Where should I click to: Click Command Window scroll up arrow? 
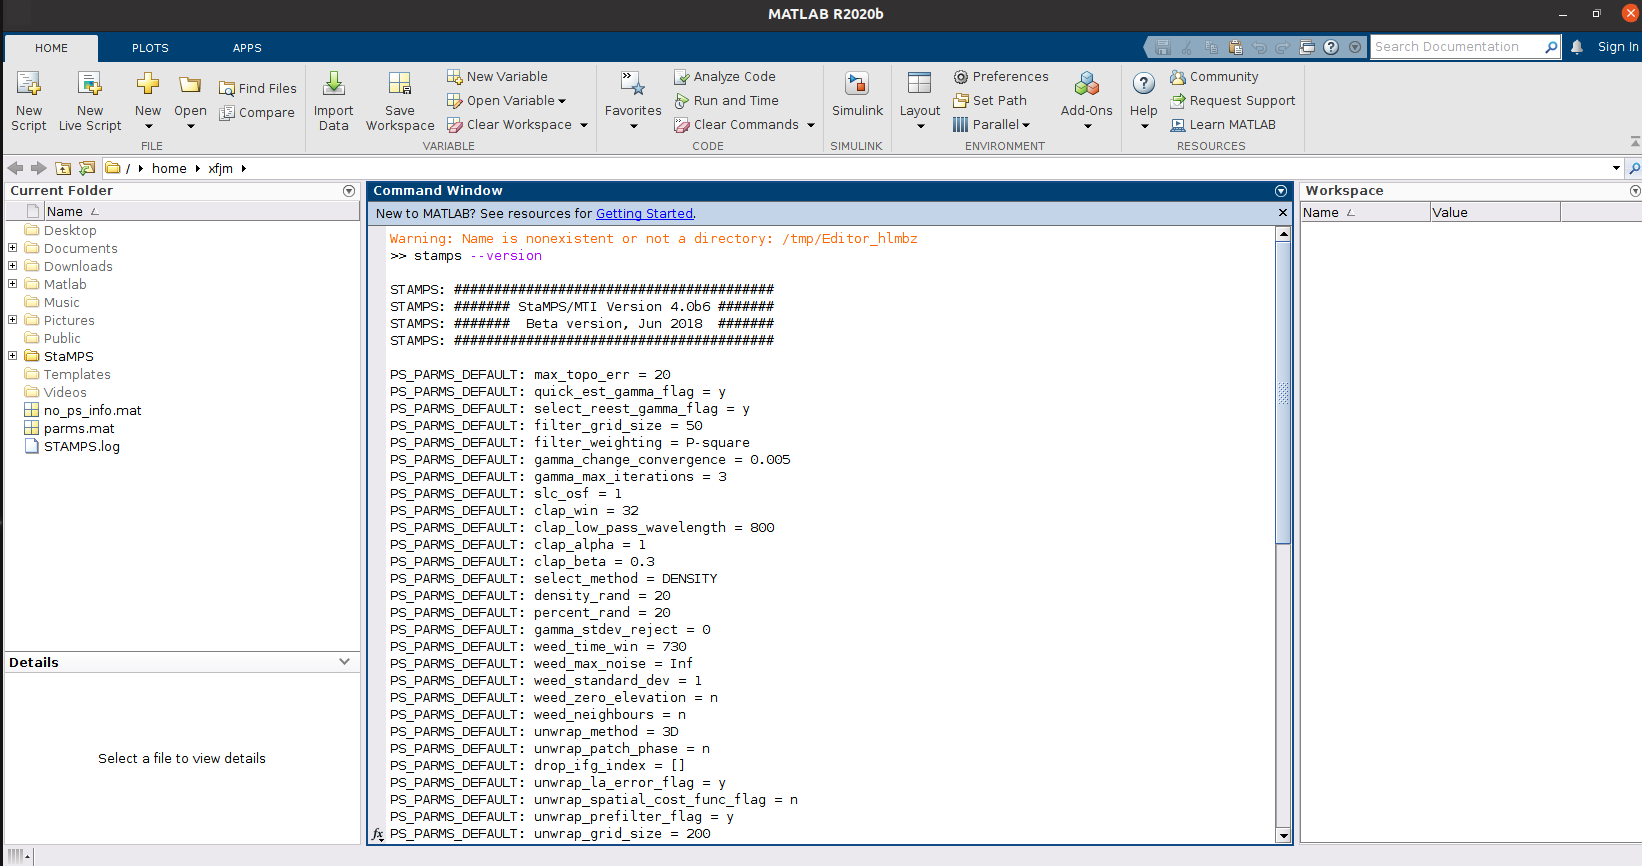pos(1283,234)
